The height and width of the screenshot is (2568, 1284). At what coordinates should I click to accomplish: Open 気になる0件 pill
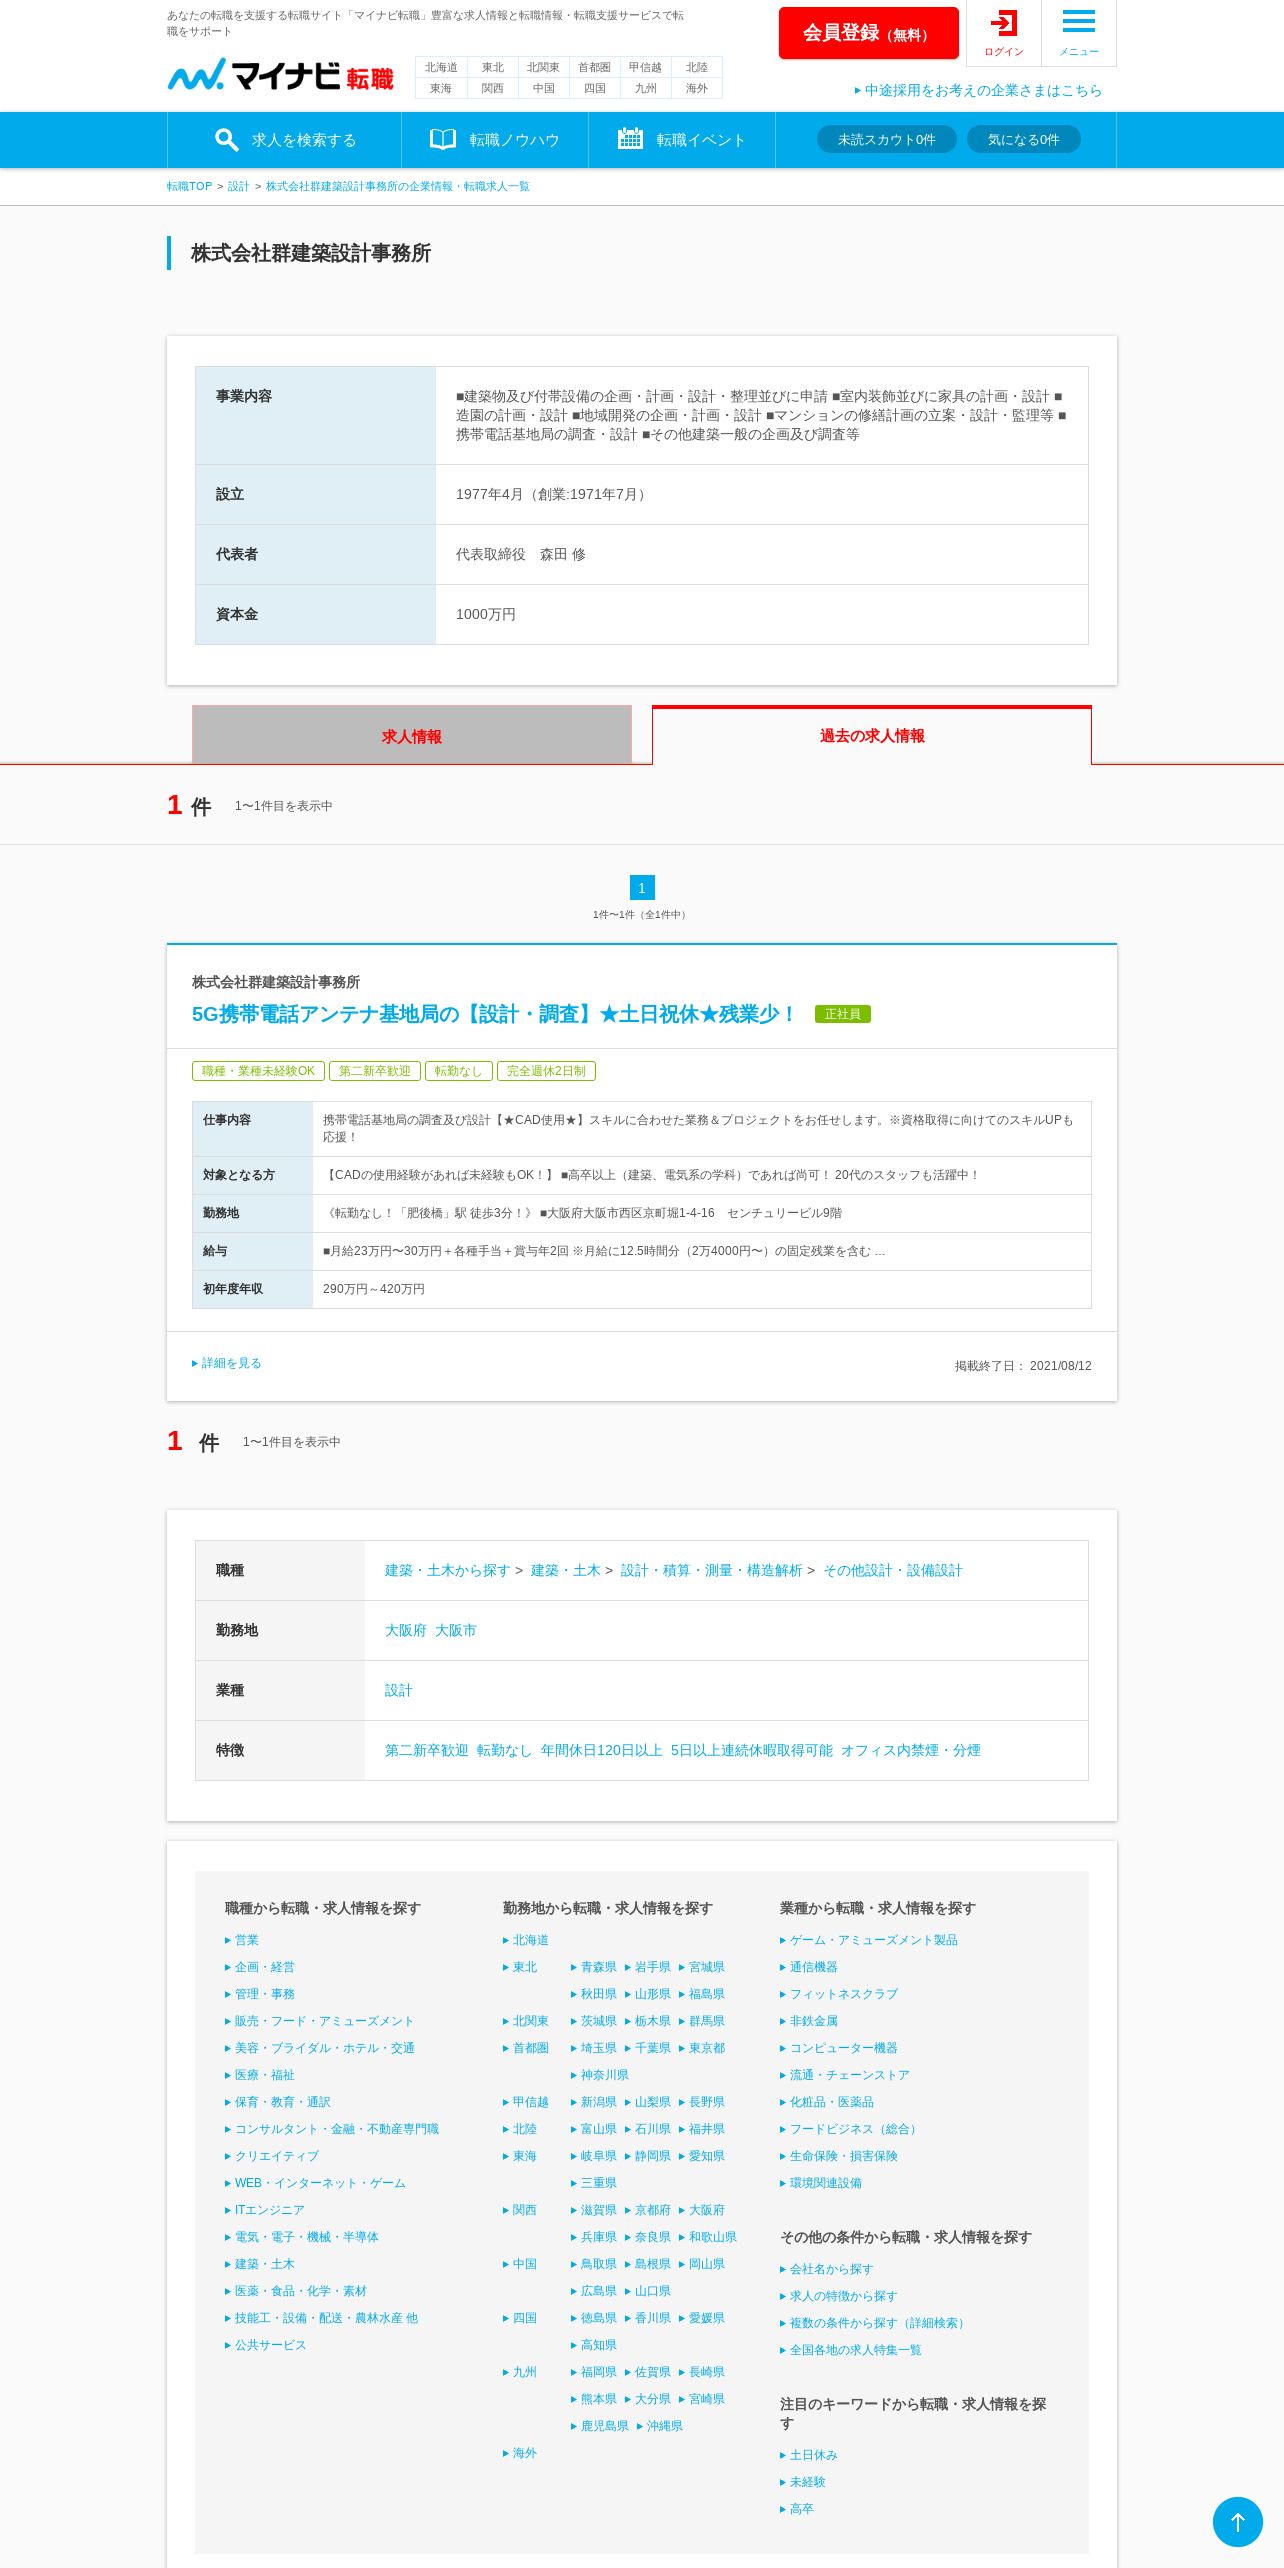coord(1023,140)
